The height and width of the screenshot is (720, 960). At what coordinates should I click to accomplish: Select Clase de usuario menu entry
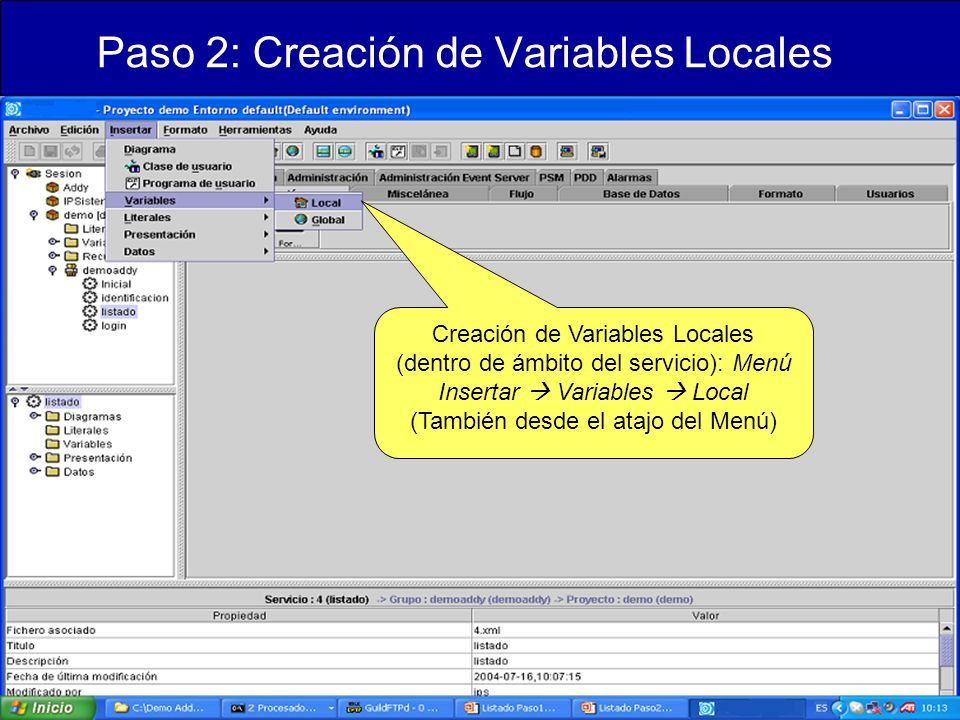(x=190, y=167)
